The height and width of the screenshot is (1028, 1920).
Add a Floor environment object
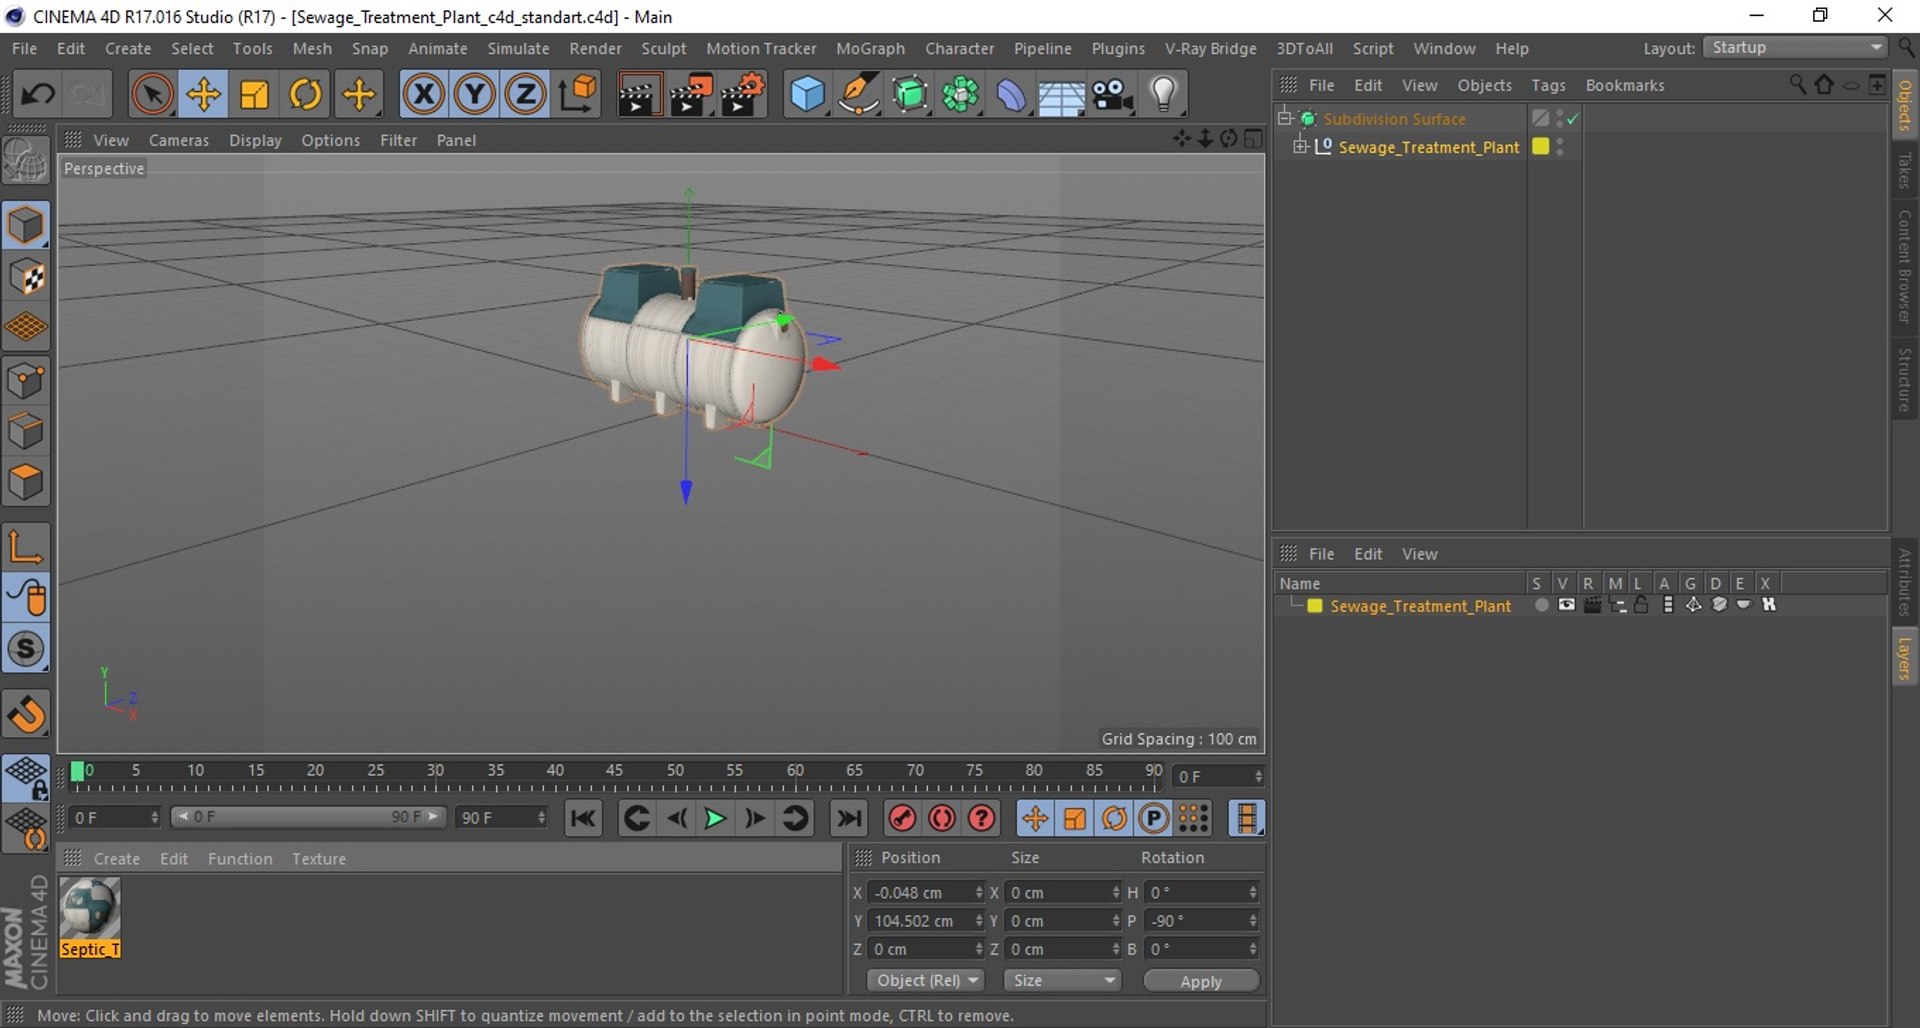pos(1061,95)
